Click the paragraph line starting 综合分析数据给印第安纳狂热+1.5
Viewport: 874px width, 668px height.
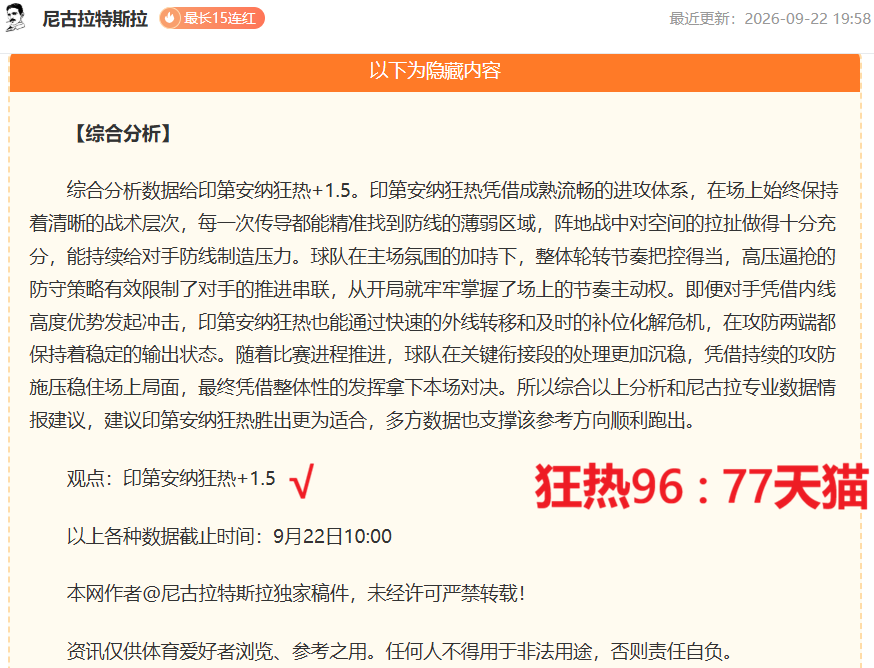pos(452,190)
